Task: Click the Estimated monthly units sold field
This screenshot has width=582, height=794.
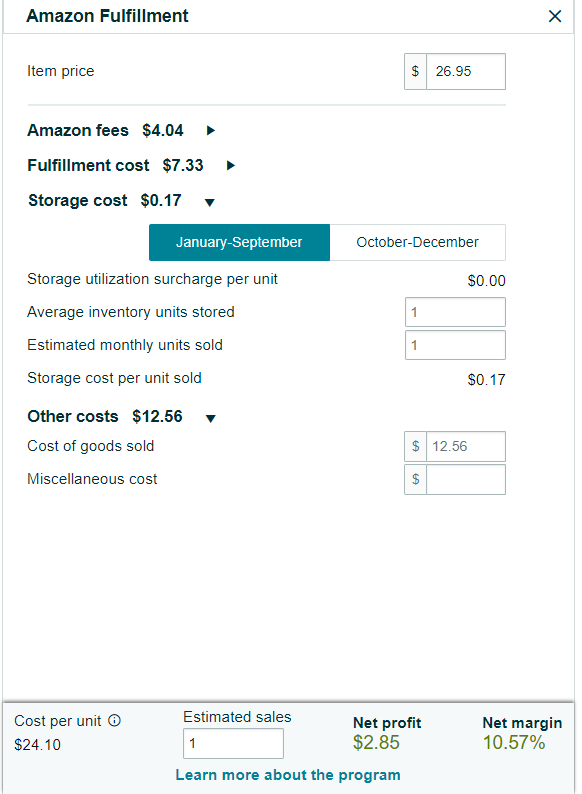Action: click(x=455, y=345)
